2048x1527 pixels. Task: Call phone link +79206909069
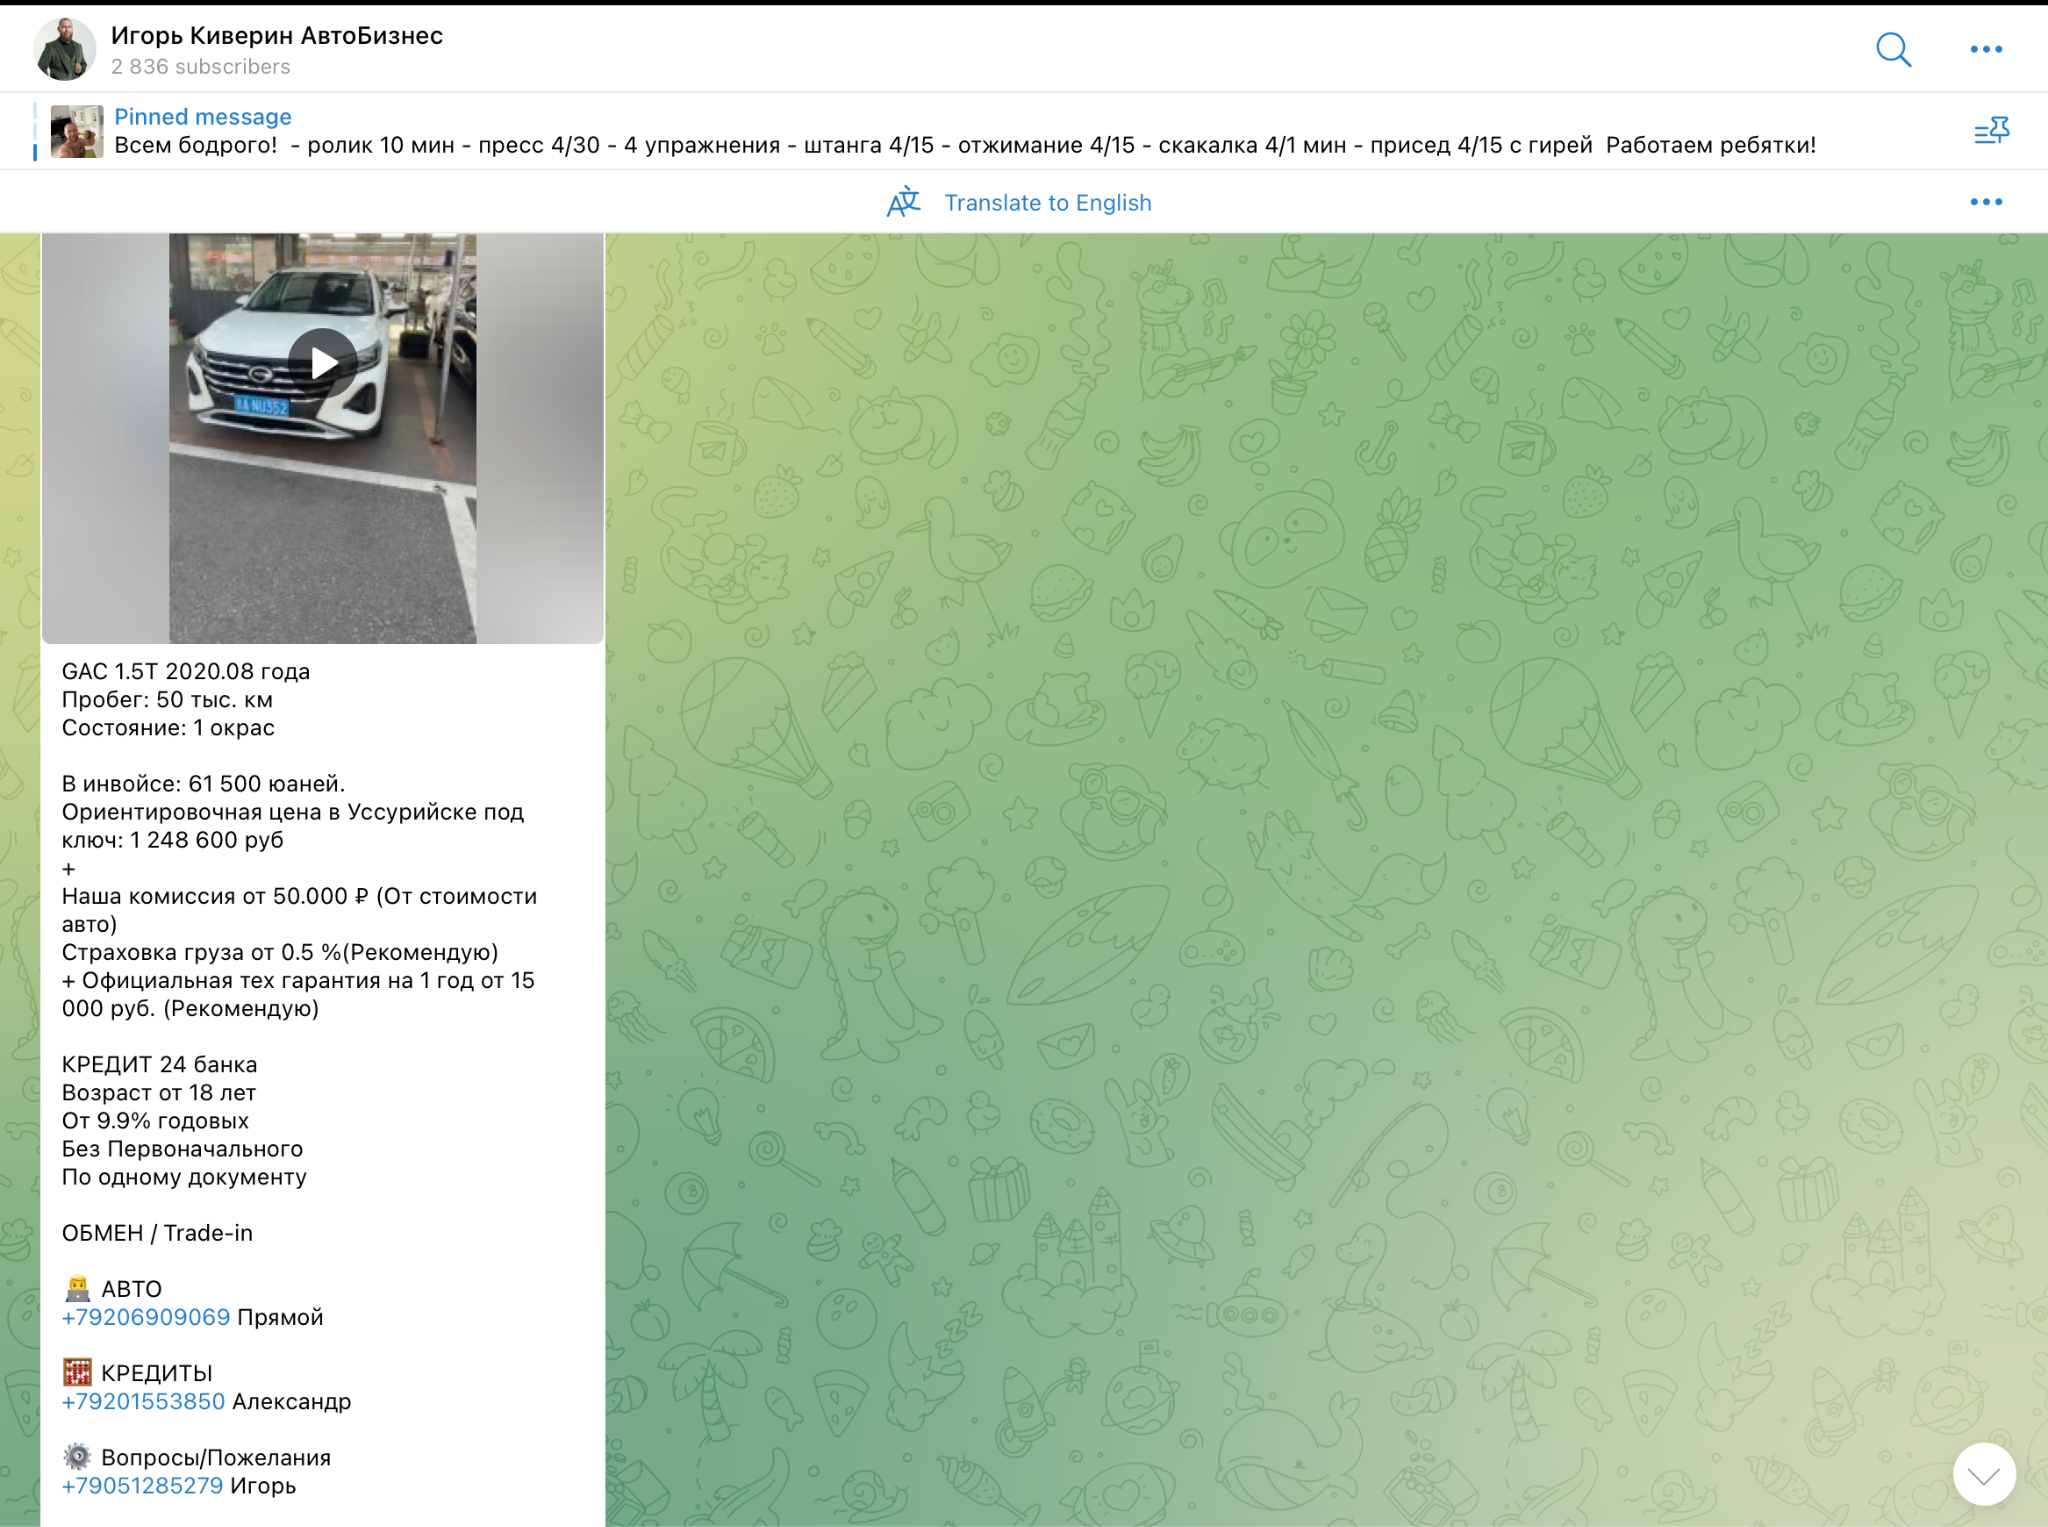click(x=146, y=1317)
